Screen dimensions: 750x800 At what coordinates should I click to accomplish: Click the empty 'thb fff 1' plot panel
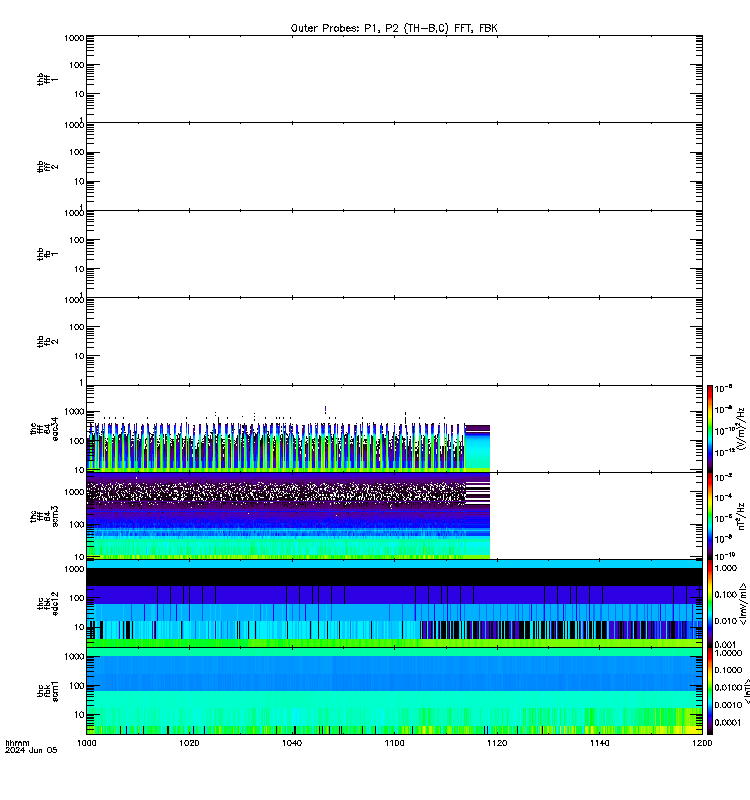click(394, 79)
